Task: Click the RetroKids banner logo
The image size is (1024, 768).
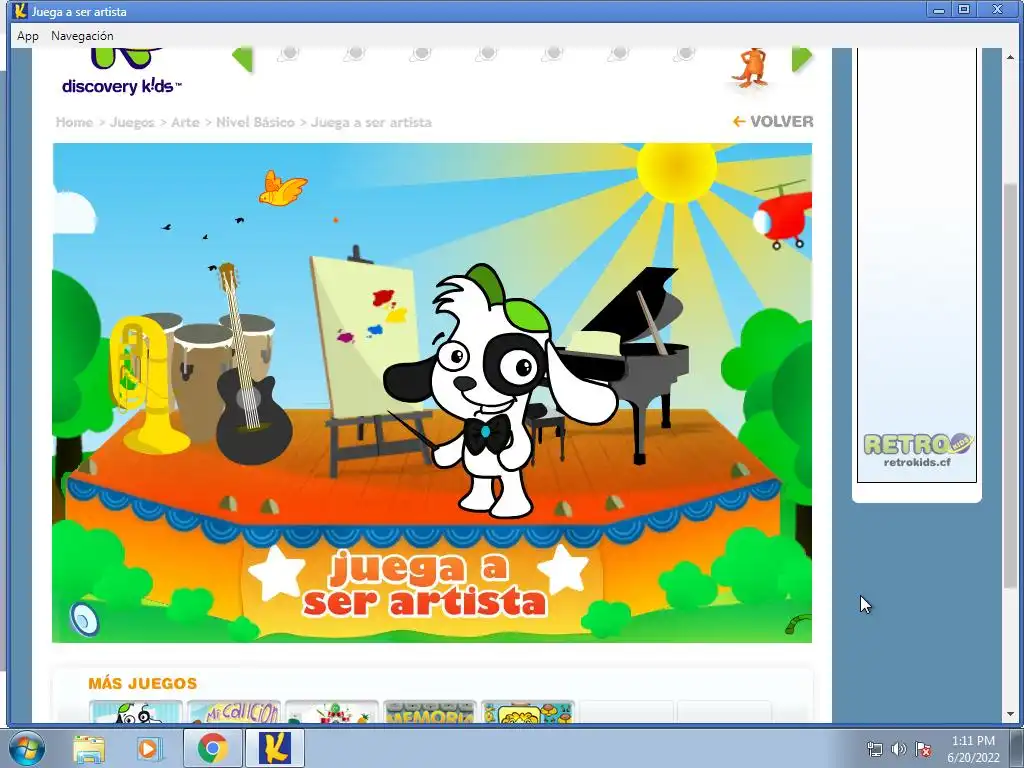Action: point(918,444)
